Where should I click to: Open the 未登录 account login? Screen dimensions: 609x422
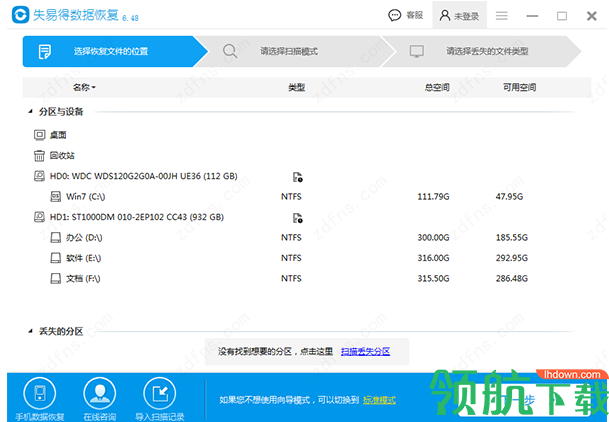[x=459, y=16]
